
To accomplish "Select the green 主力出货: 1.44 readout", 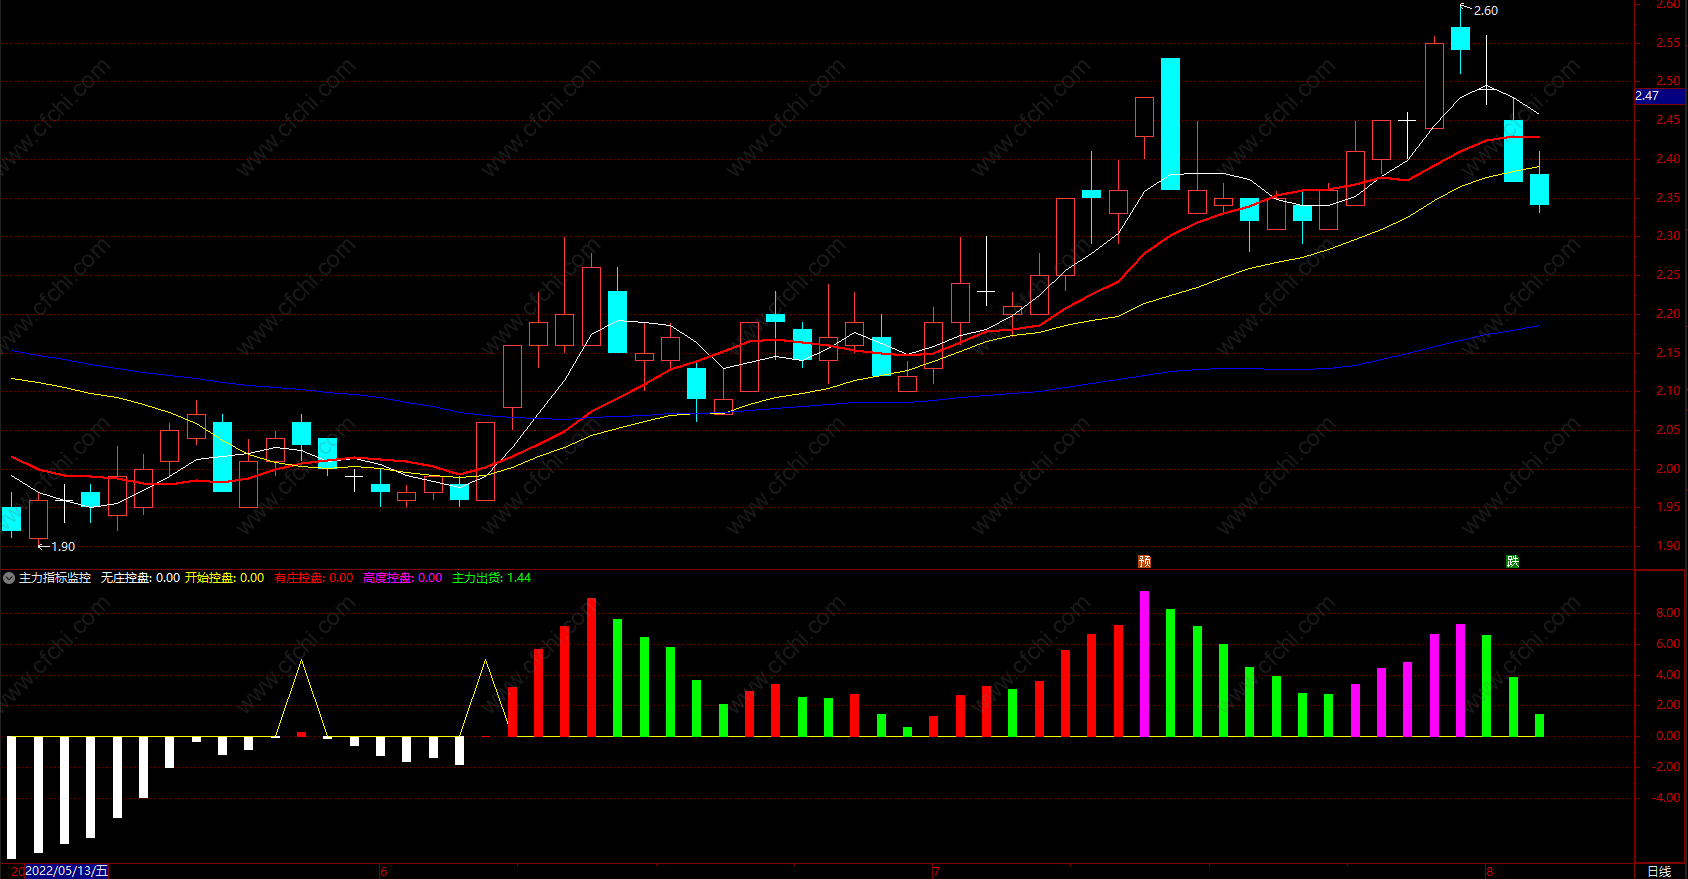I will (491, 578).
